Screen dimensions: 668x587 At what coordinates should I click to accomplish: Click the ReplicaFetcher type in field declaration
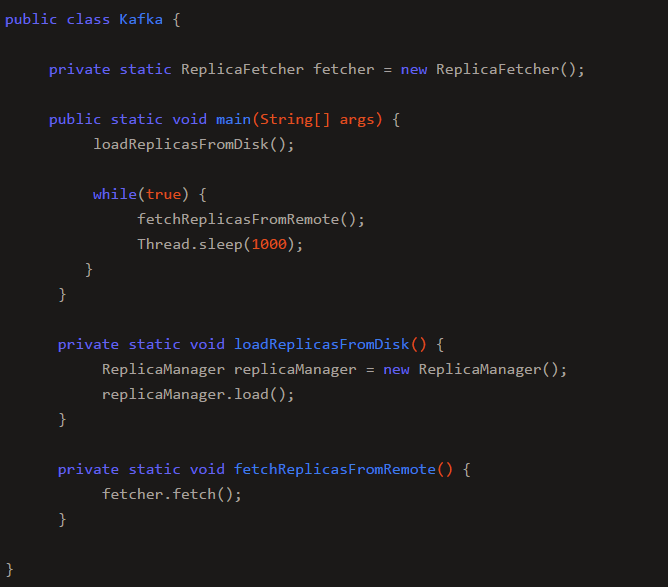[242, 69]
